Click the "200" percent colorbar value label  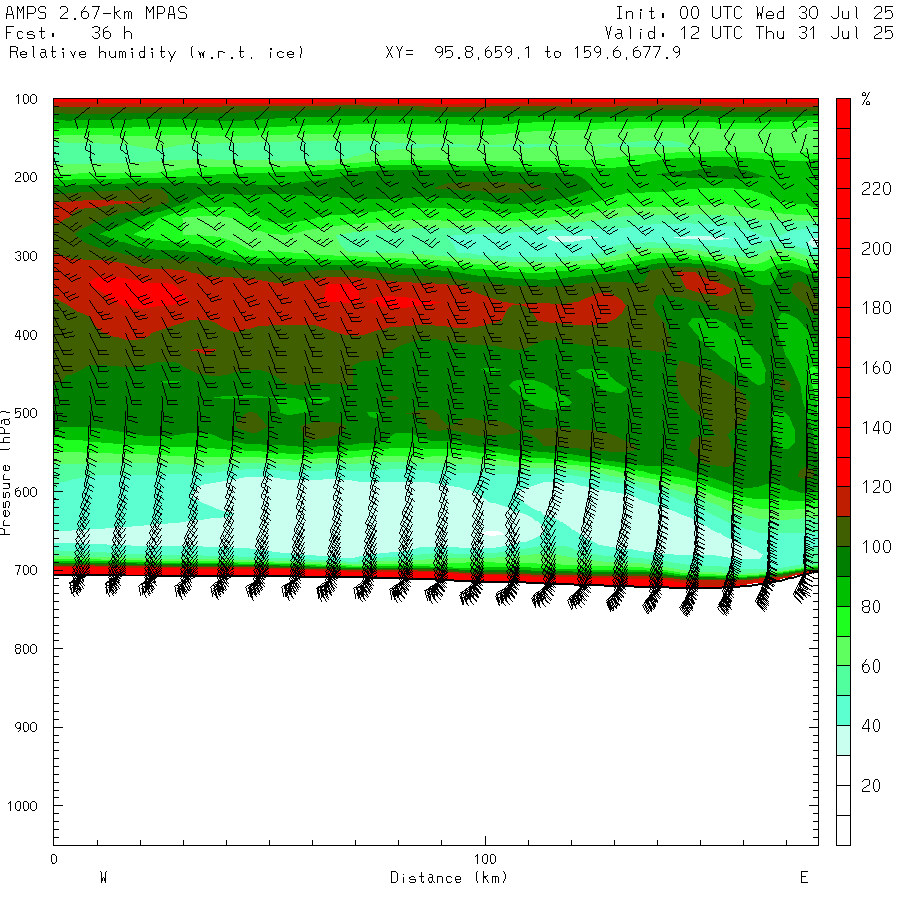(876, 248)
